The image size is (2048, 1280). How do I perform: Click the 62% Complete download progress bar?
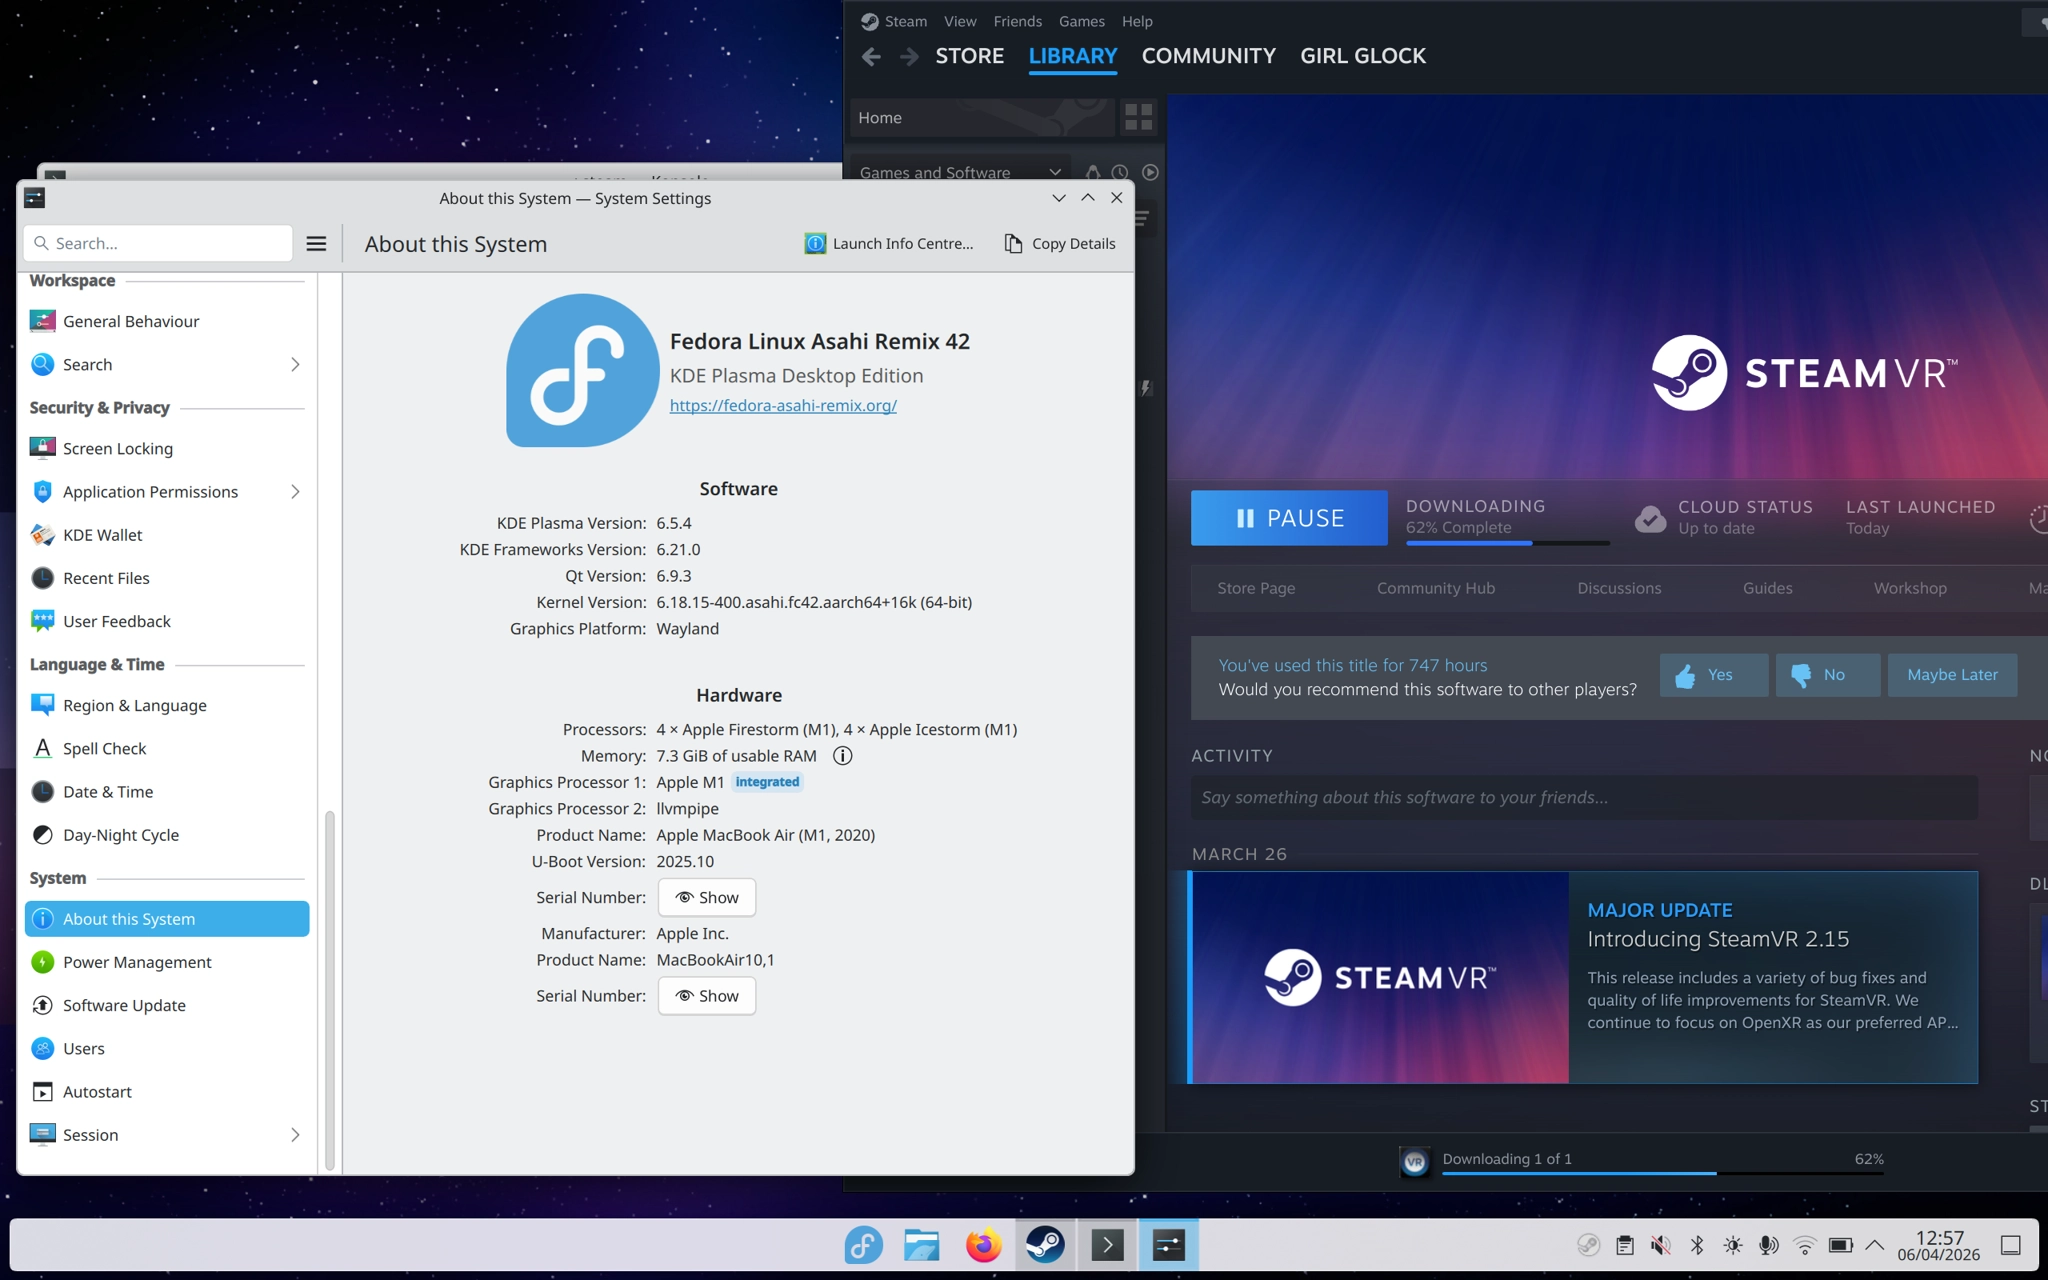[1508, 543]
